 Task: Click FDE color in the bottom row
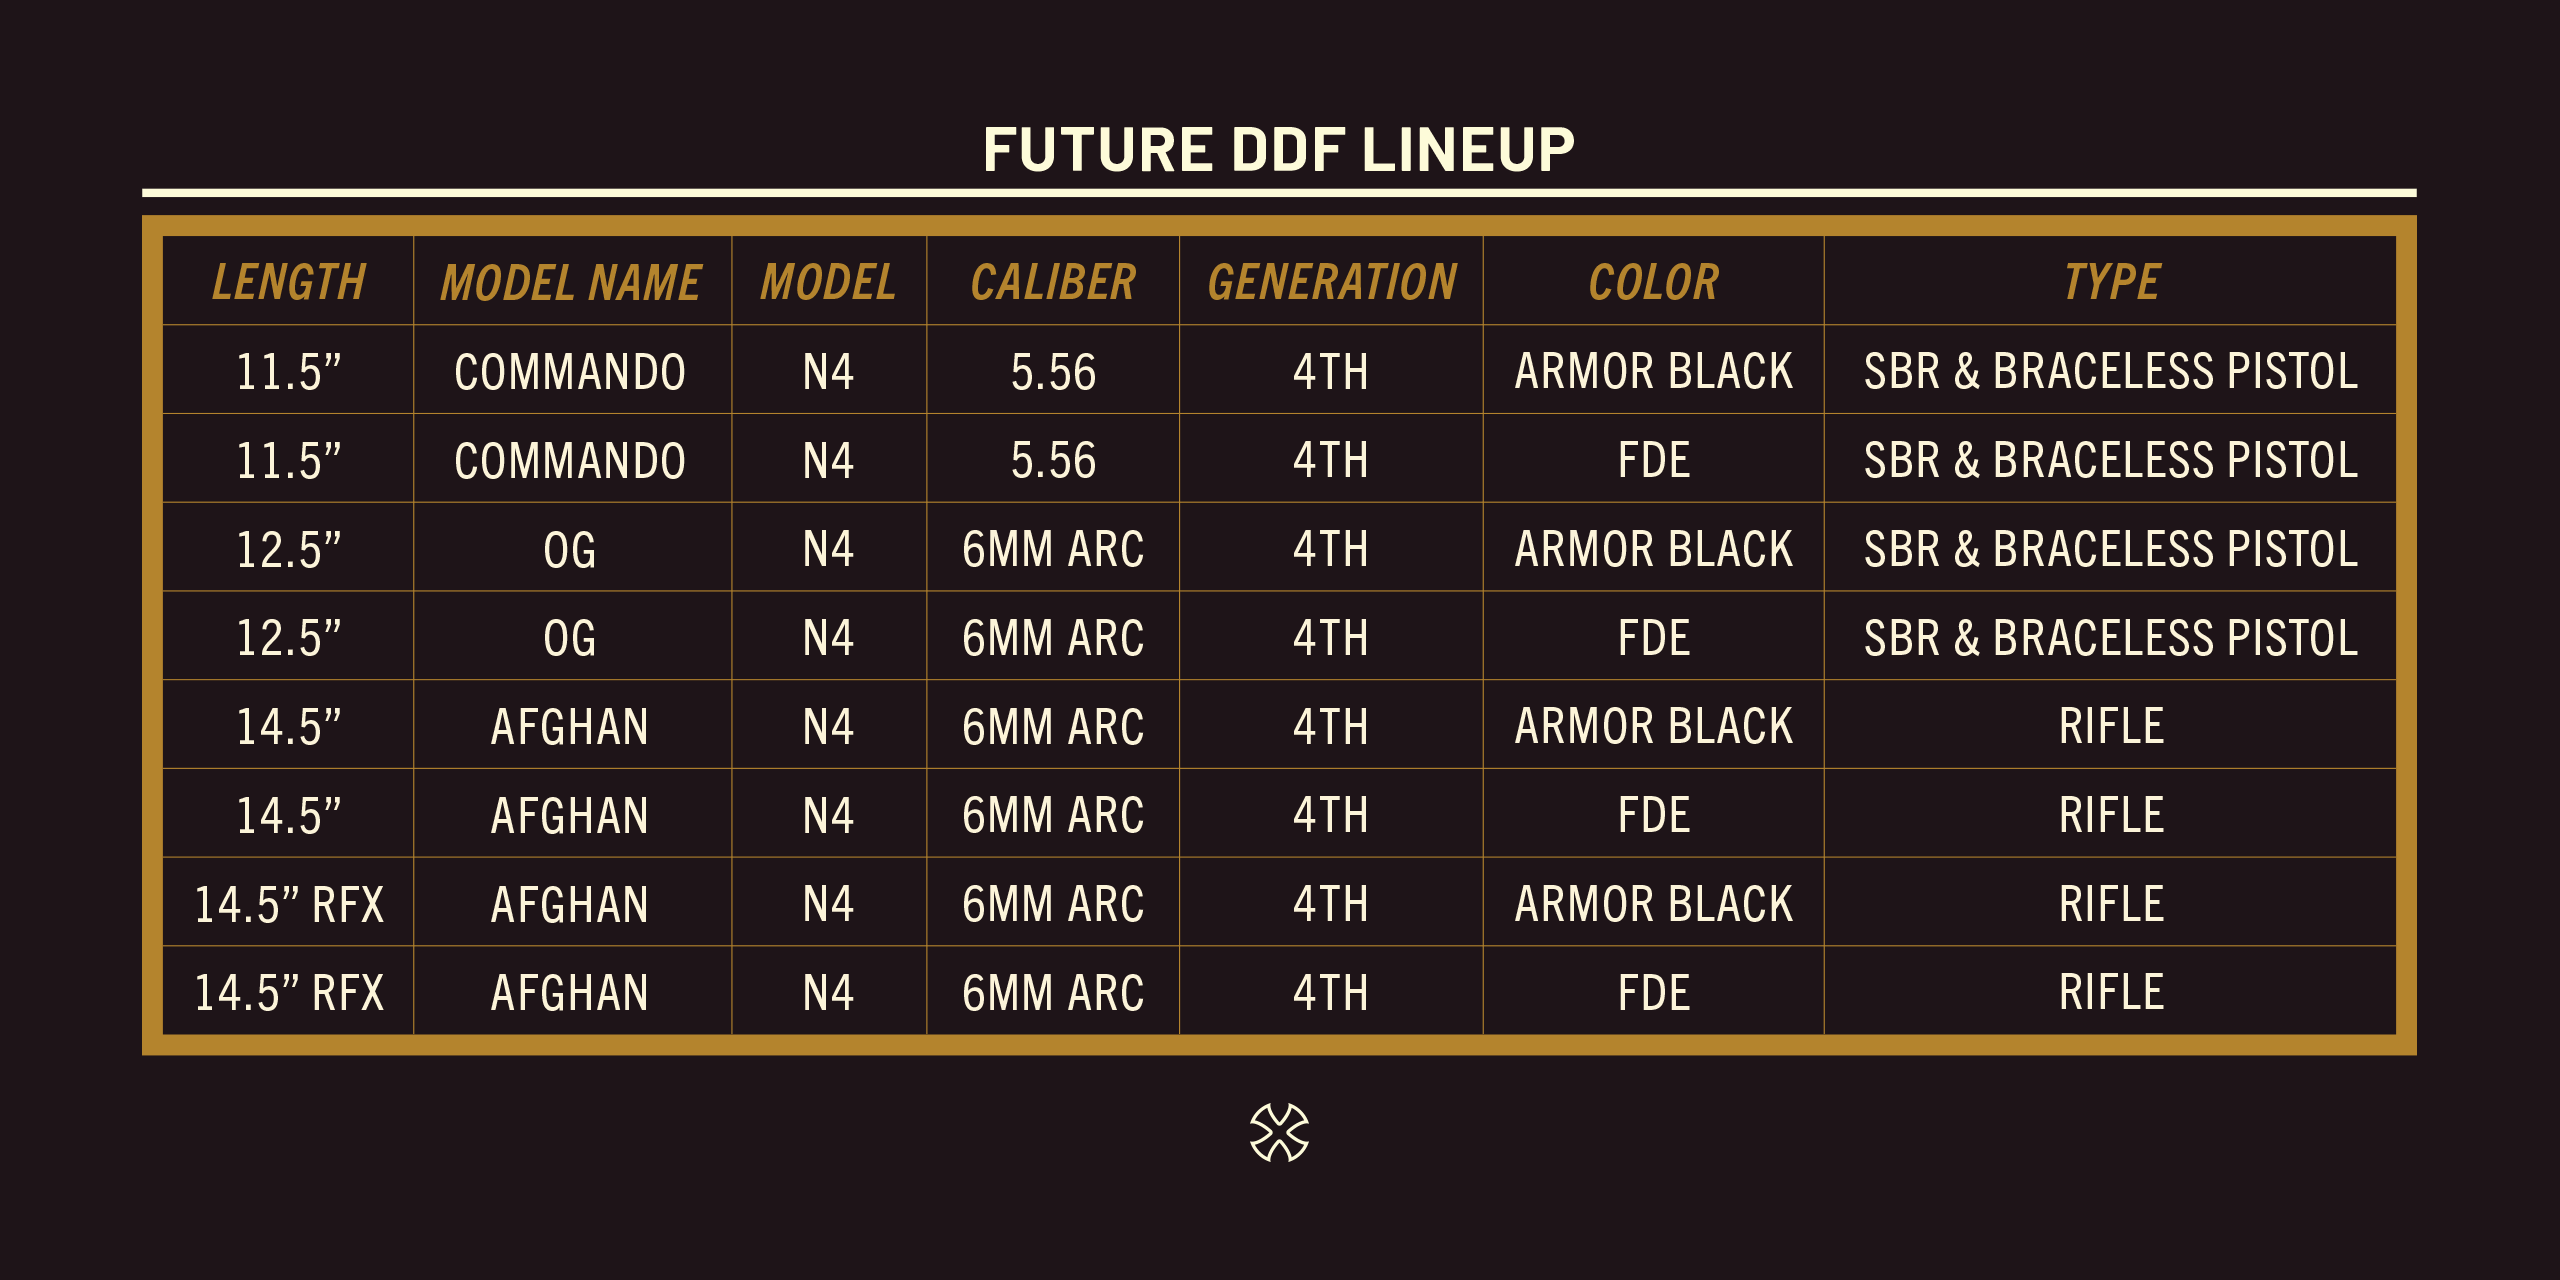pos(1654,993)
